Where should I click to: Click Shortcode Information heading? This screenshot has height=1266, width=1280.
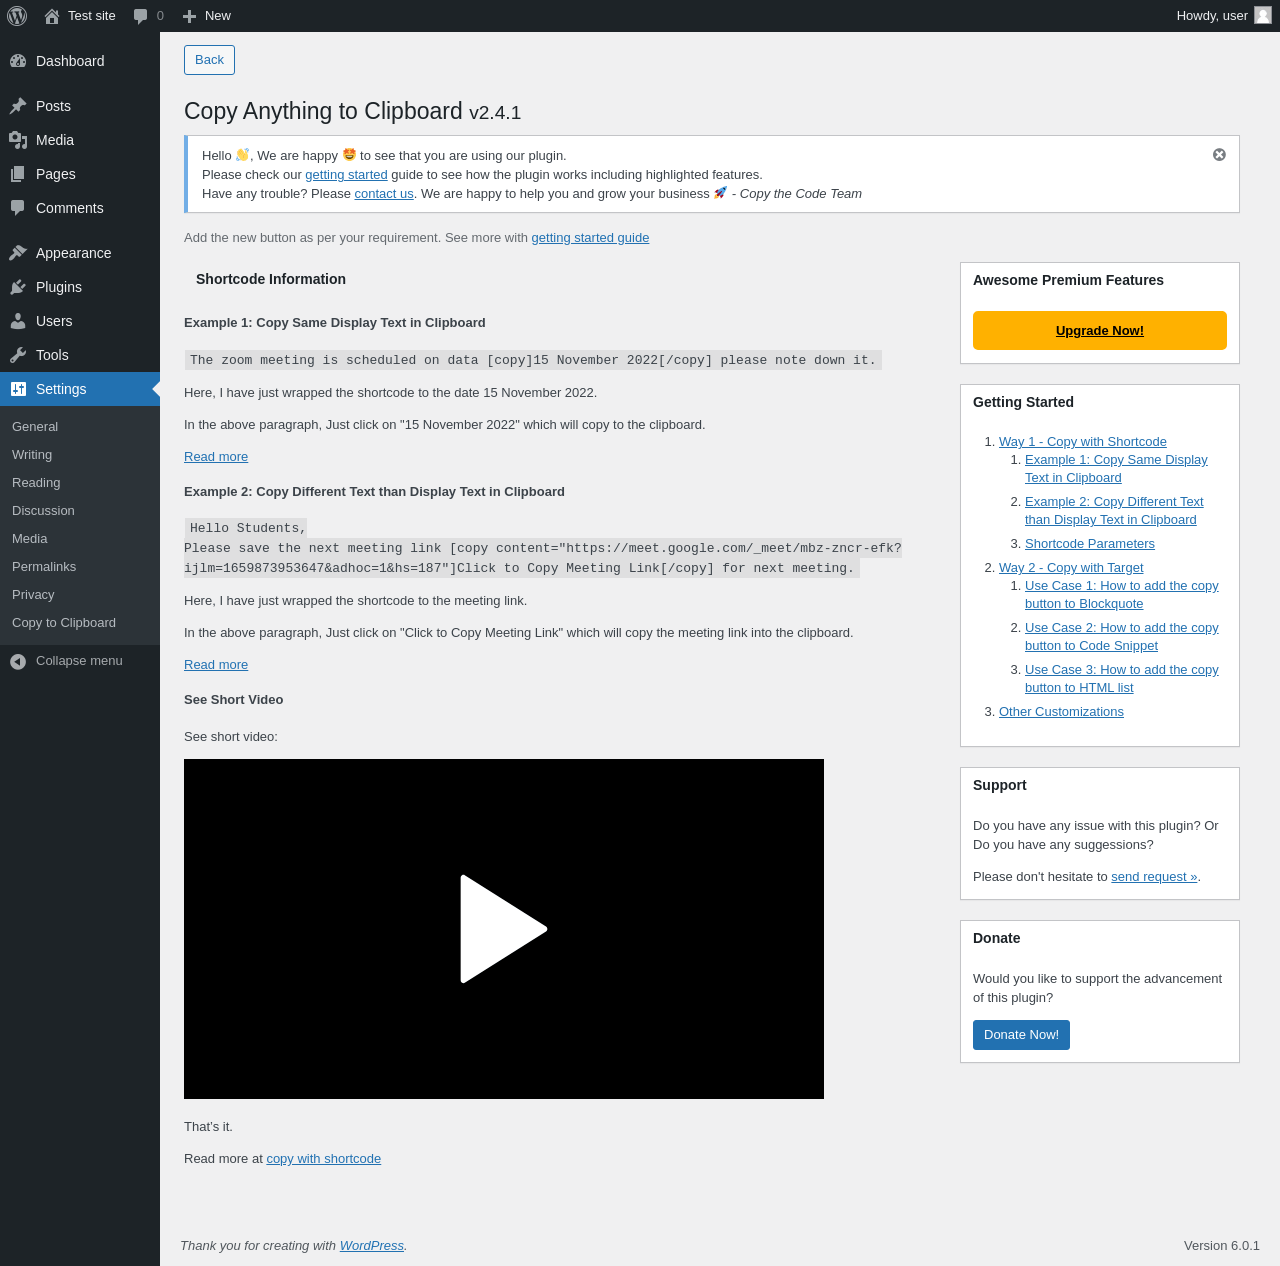tap(271, 280)
